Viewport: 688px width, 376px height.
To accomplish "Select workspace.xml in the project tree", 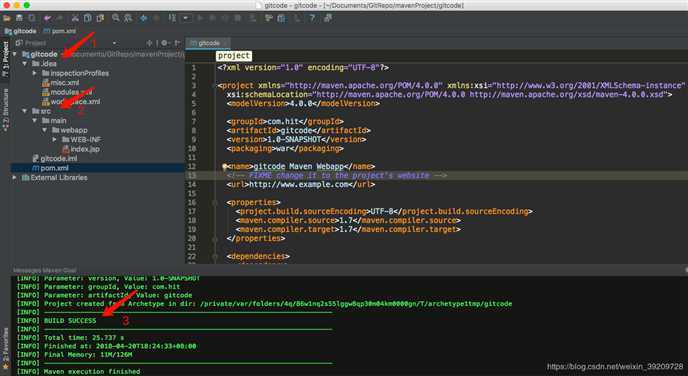I will pyautogui.click(x=75, y=102).
